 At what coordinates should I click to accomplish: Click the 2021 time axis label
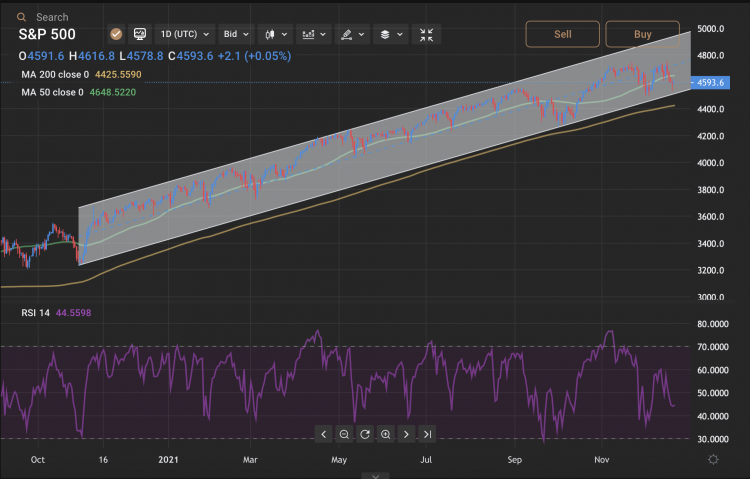click(x=168, y=460)
